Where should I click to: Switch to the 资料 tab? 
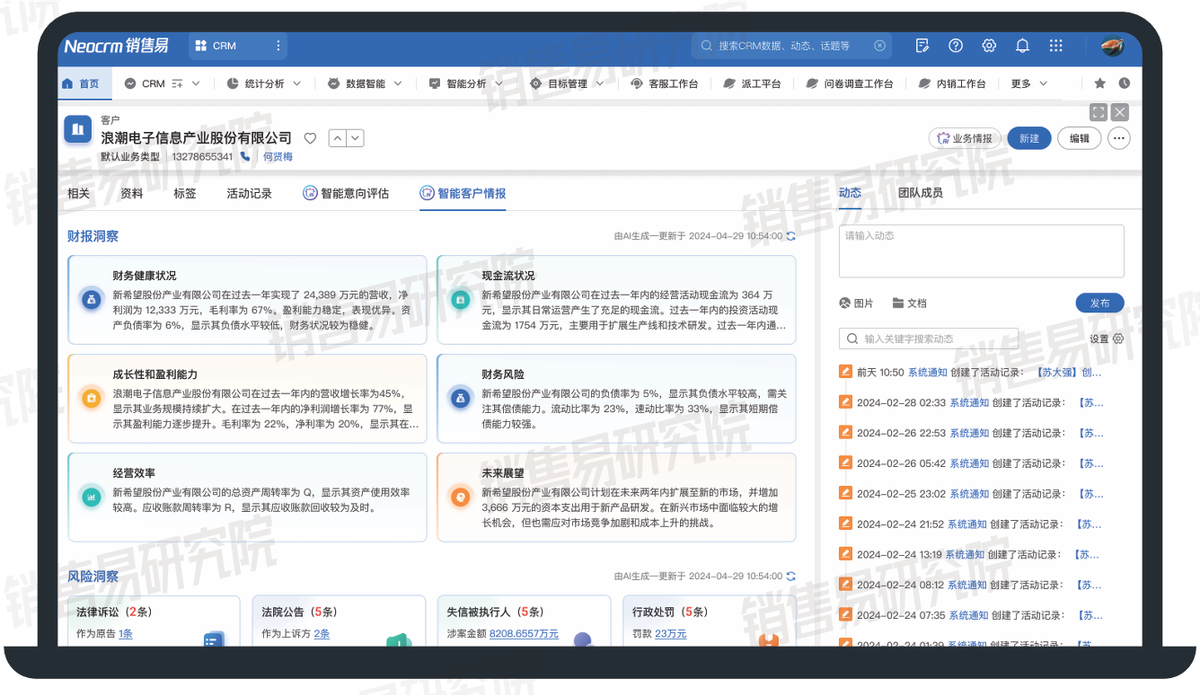131,193
